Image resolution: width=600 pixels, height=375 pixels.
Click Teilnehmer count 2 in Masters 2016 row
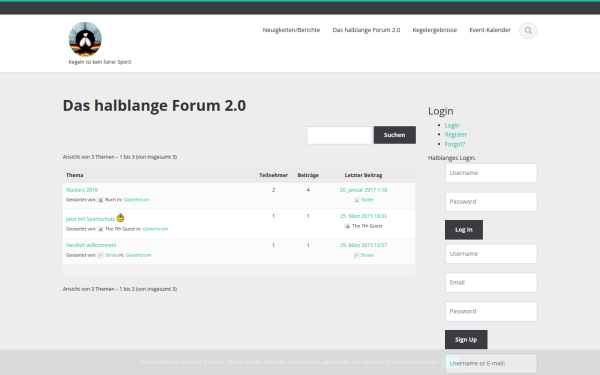pyautogui.click(x=273, y=190)
